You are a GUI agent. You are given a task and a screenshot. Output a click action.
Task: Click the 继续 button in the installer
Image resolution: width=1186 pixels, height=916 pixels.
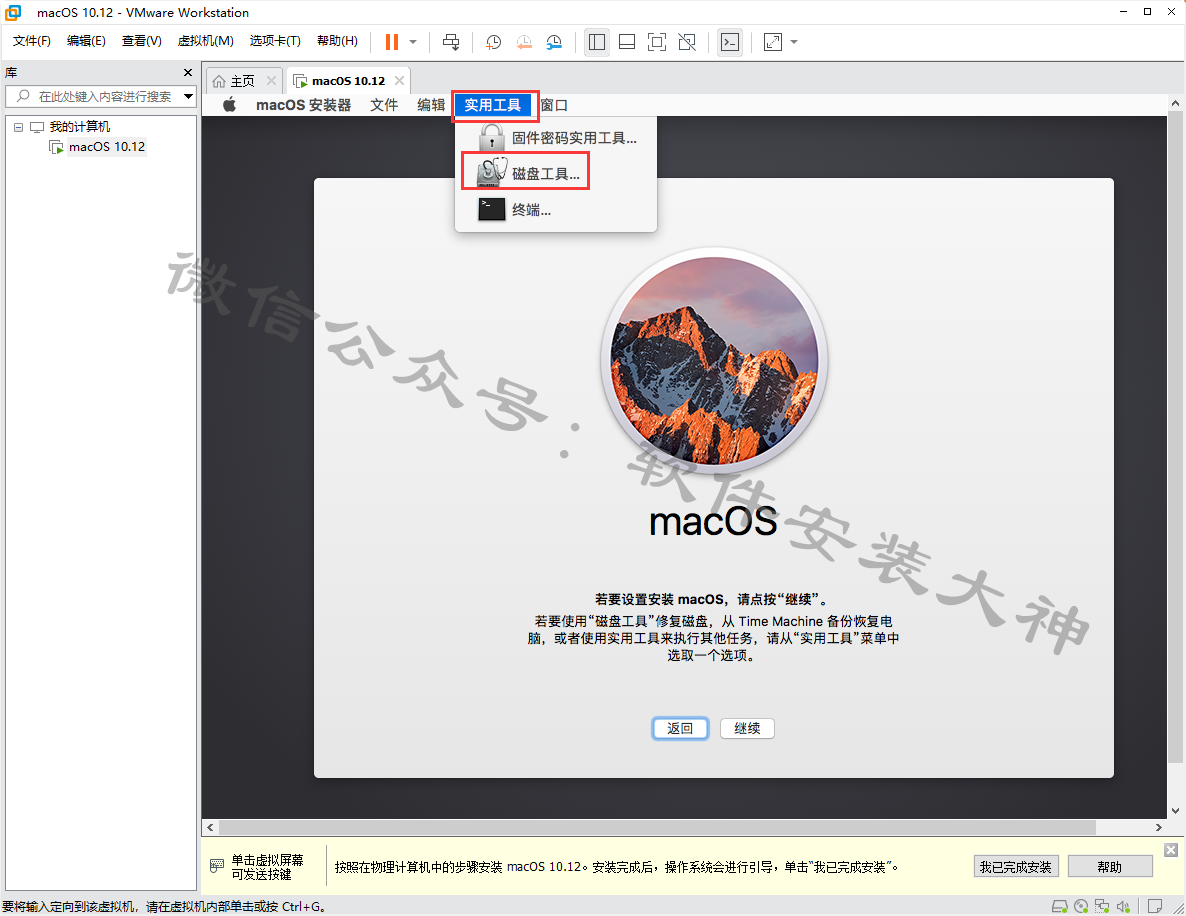[x=747, y=728]
